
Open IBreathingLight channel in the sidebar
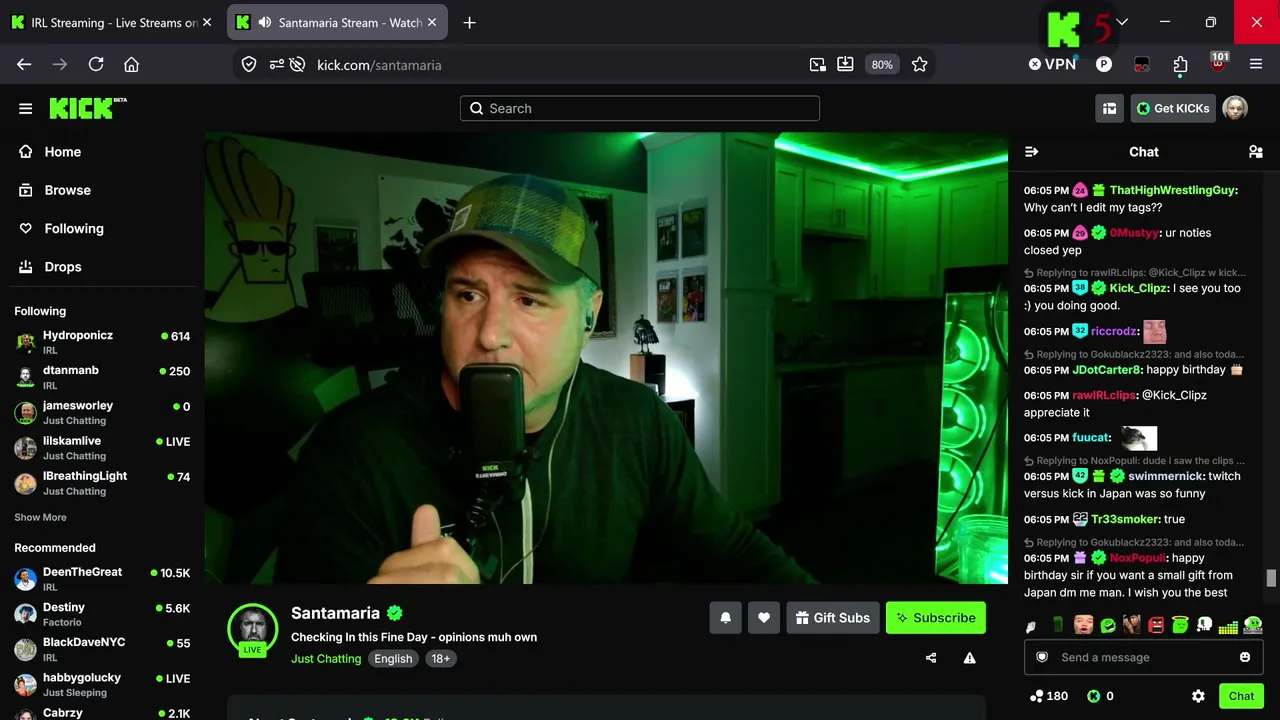click(102, 483)
